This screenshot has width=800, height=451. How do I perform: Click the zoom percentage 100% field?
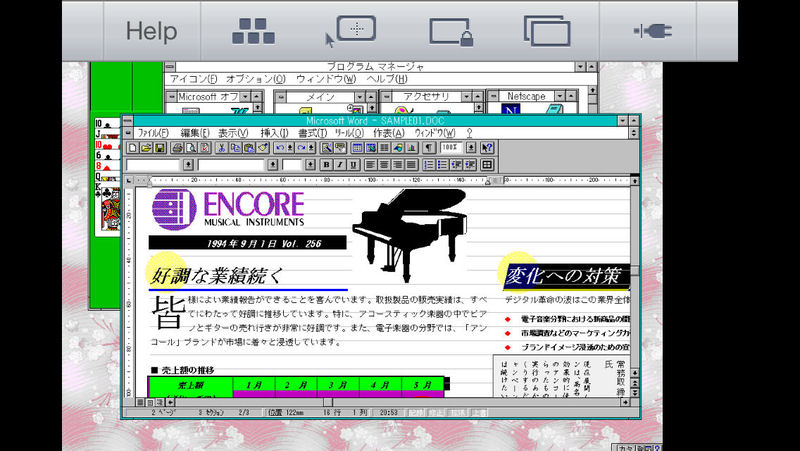pyautogui.click(x=450, y=148)
